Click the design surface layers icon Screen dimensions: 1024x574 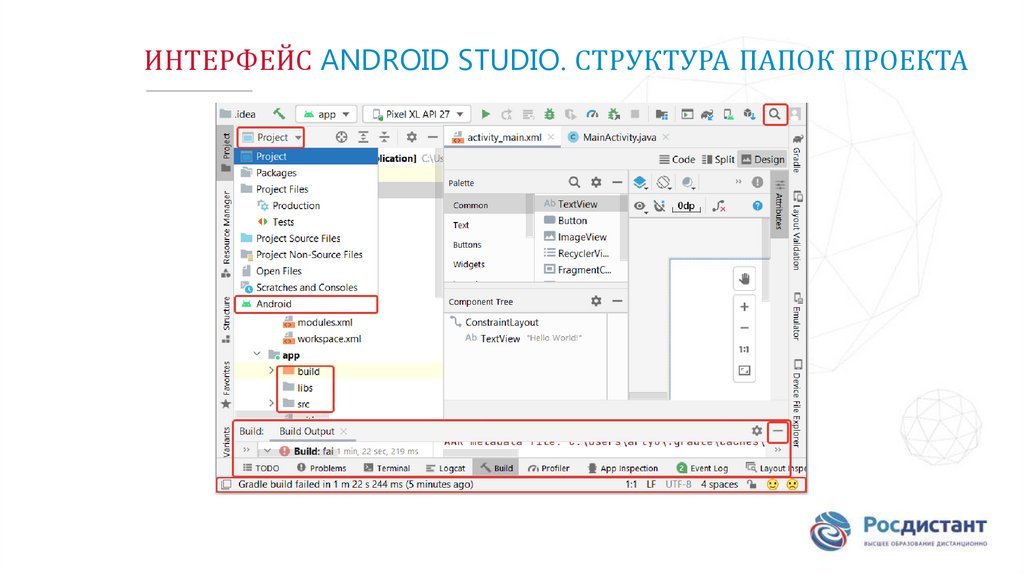coord(640,182)
